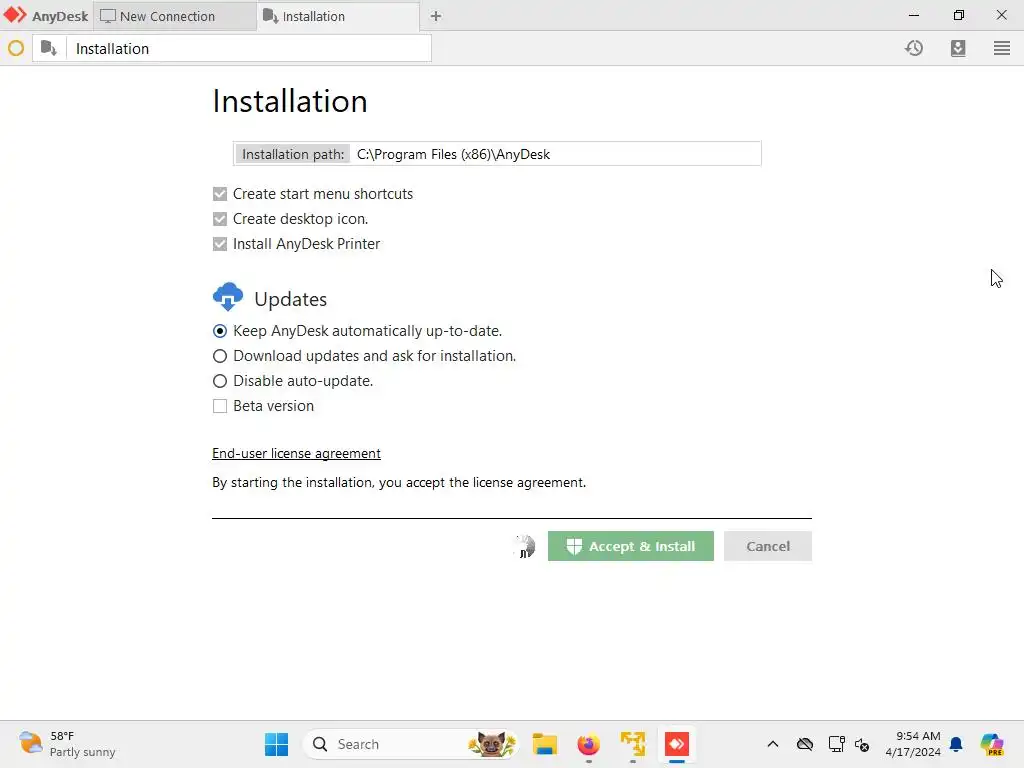Image resolution: width=1024 pixels, height=768 pixels.
Task: Open AnyDesk taskbar icon
Action: pyautogui.click(x=677, y=744)
